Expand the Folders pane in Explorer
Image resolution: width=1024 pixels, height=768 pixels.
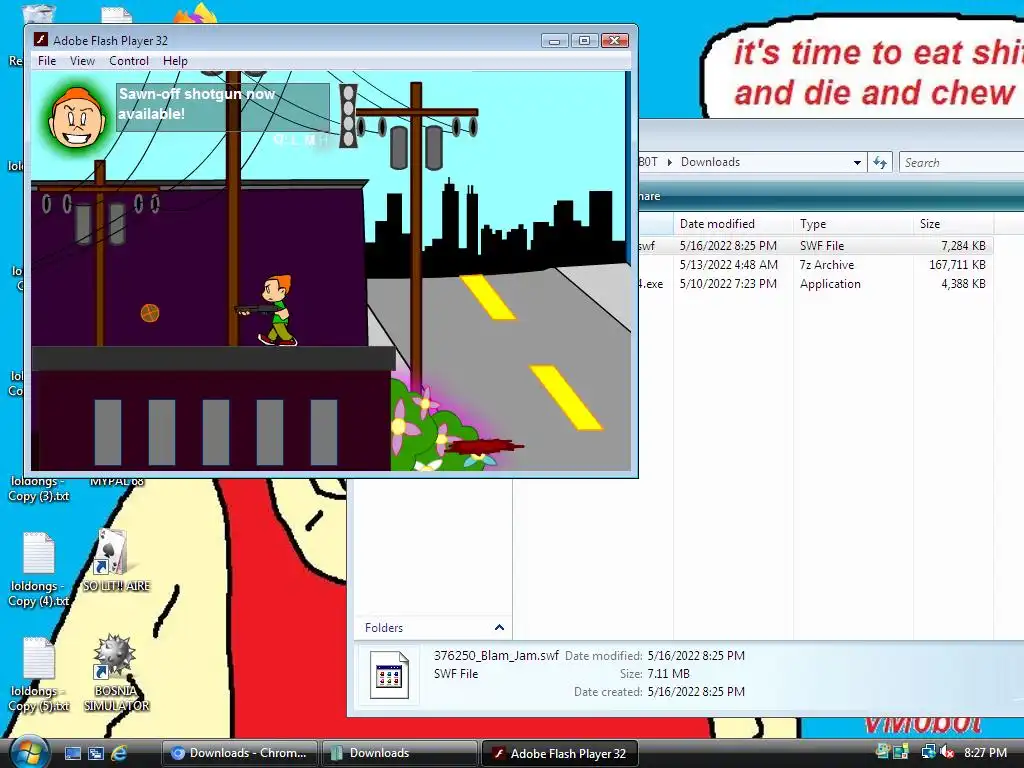click(x=499, y=628)
